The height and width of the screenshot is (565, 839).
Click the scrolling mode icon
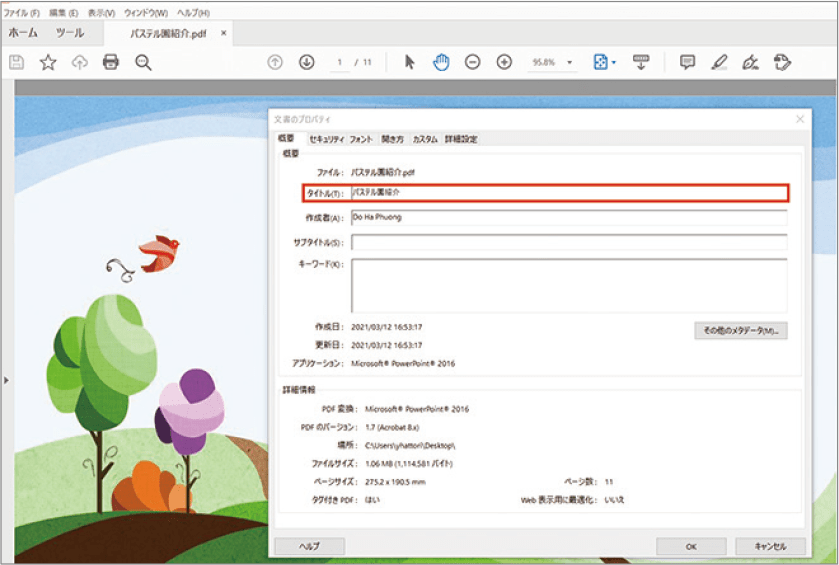641,62
